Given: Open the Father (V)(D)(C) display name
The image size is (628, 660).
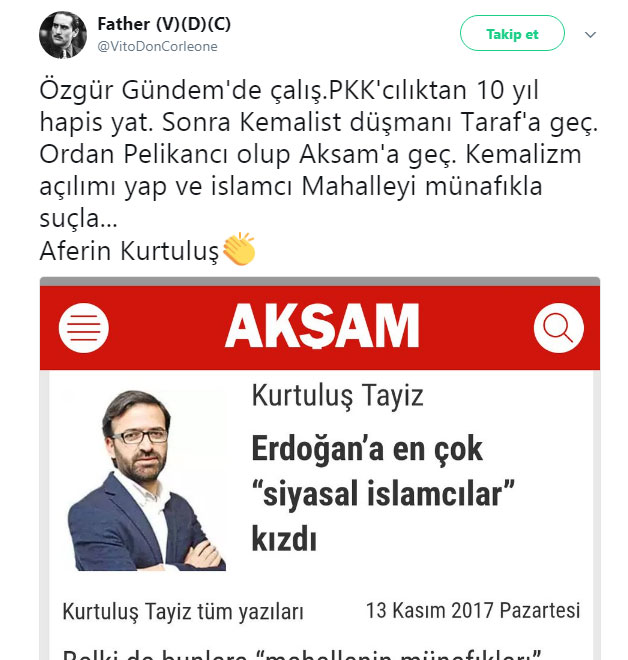Looking at the screenshot, I should coord(164,24).
